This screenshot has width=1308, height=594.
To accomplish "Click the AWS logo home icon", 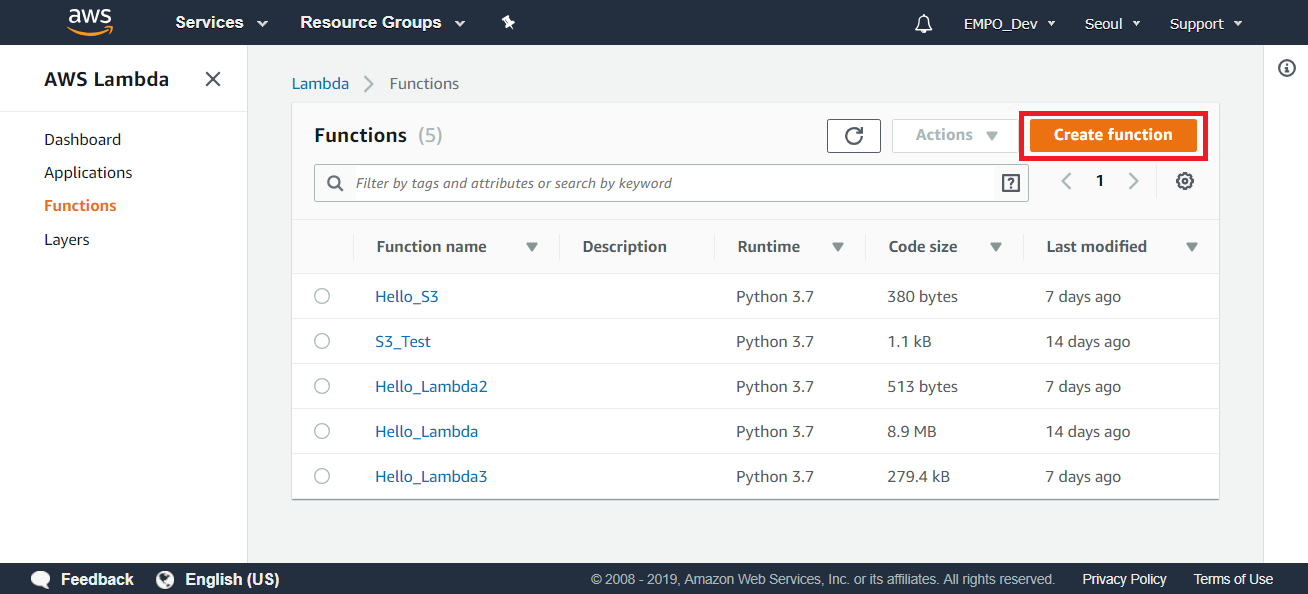I will click(89, 22).
